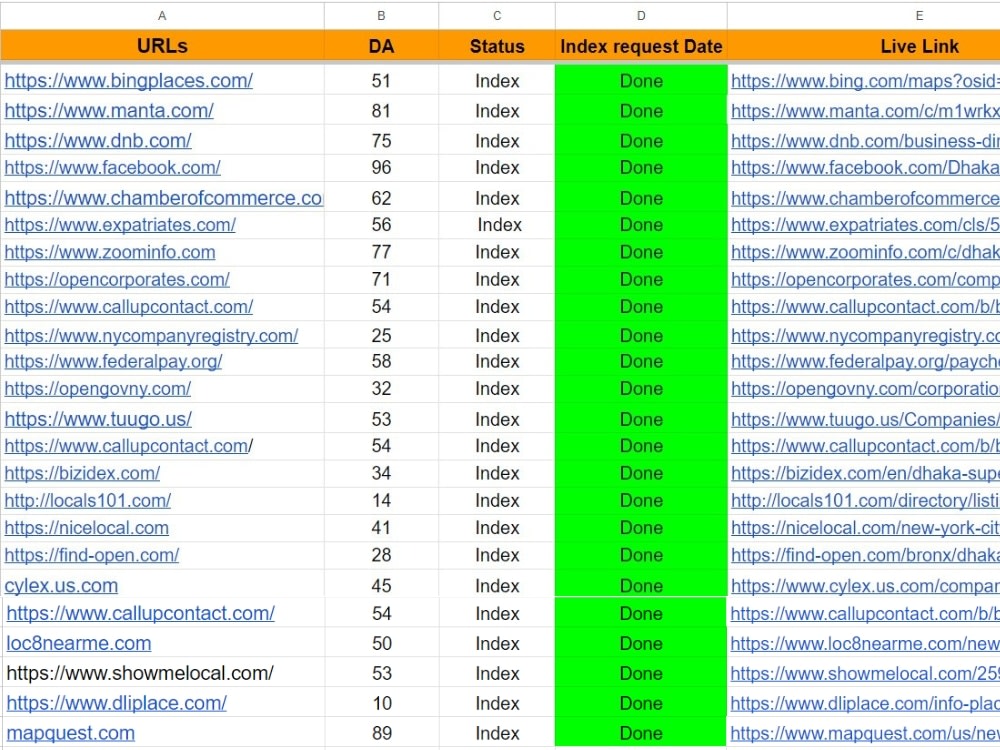Open the zoominfo.com/c/ live link
This screenshot has width=1000, height=750.
point(865,253)
